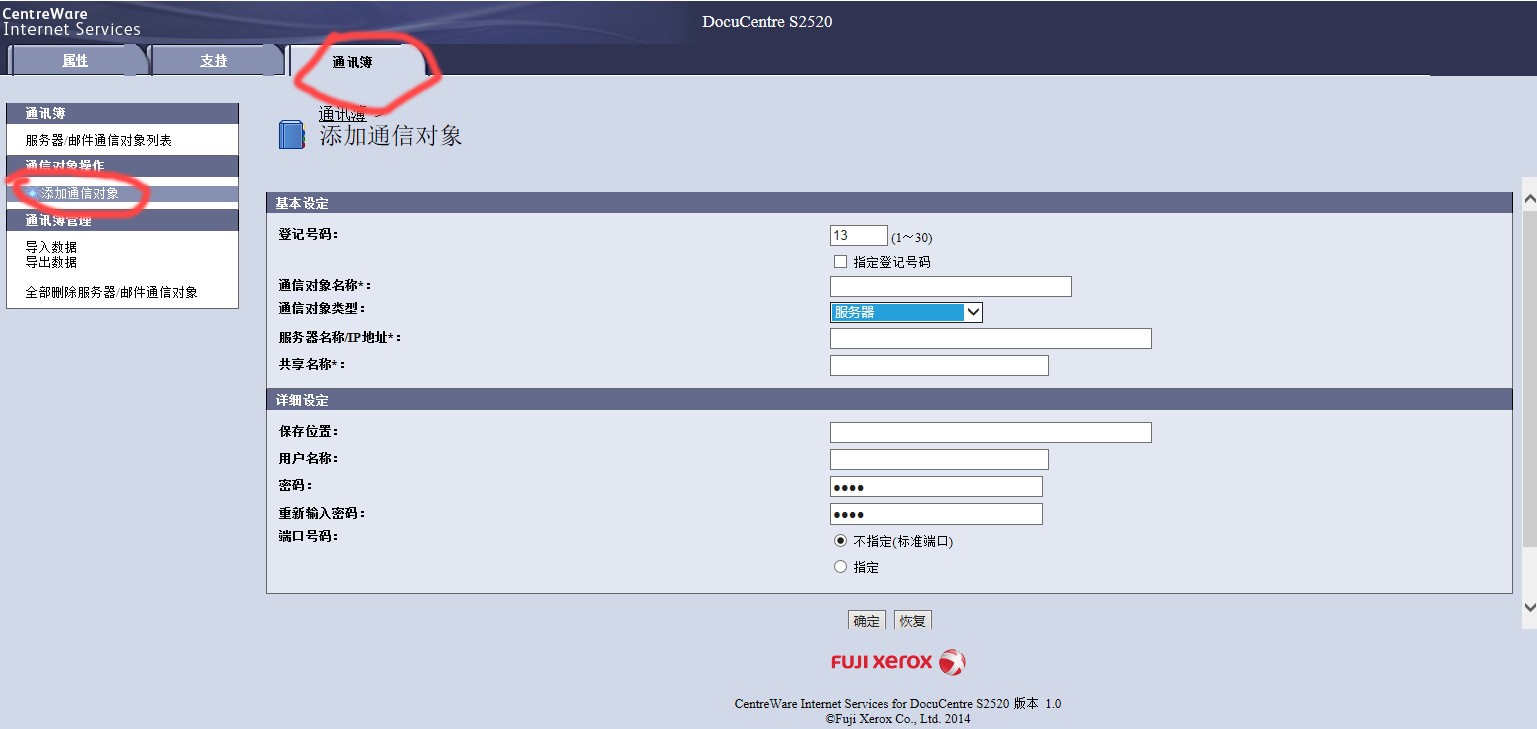Open the 导入数据 link

pyautogui.click(x=51, y=247)
